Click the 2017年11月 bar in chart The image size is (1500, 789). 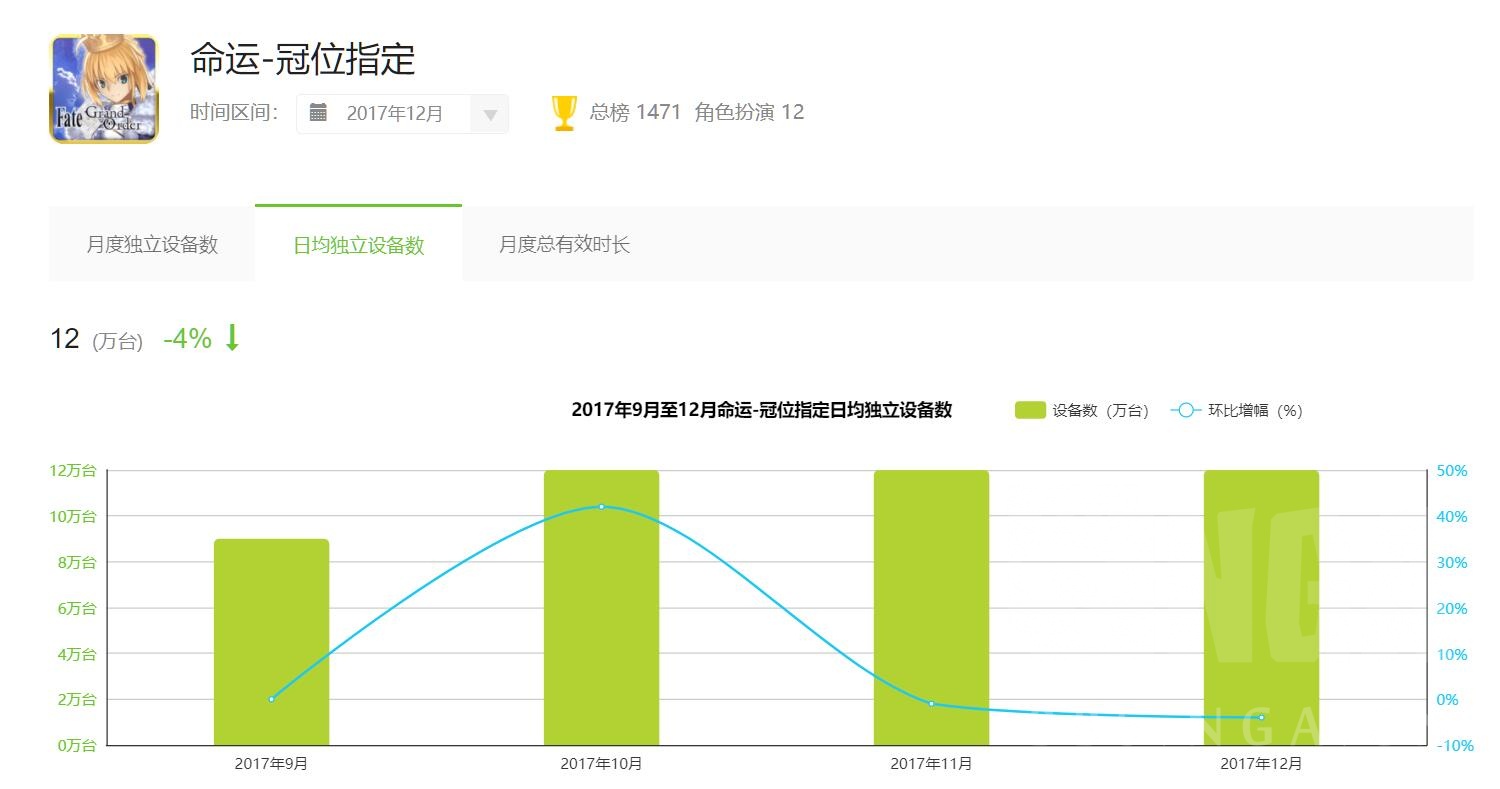click(931, 607)
